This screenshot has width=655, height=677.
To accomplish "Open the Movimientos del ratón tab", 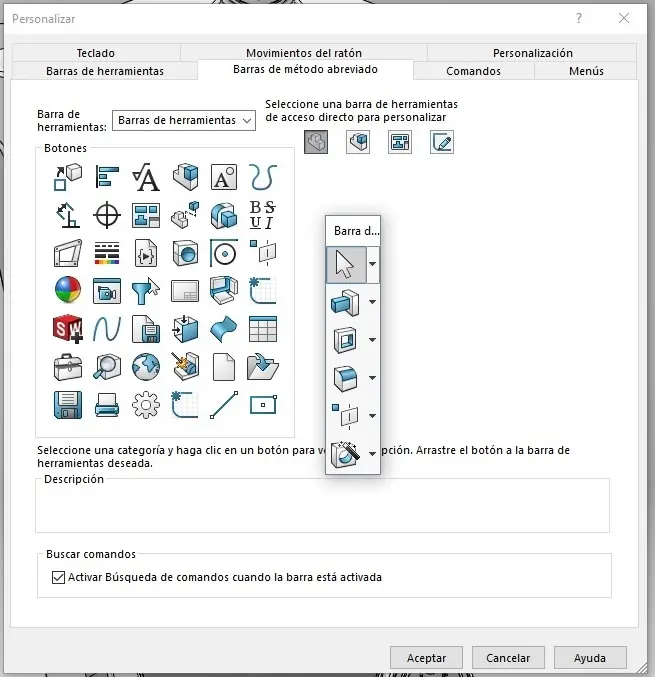I will tap(304, 53).
